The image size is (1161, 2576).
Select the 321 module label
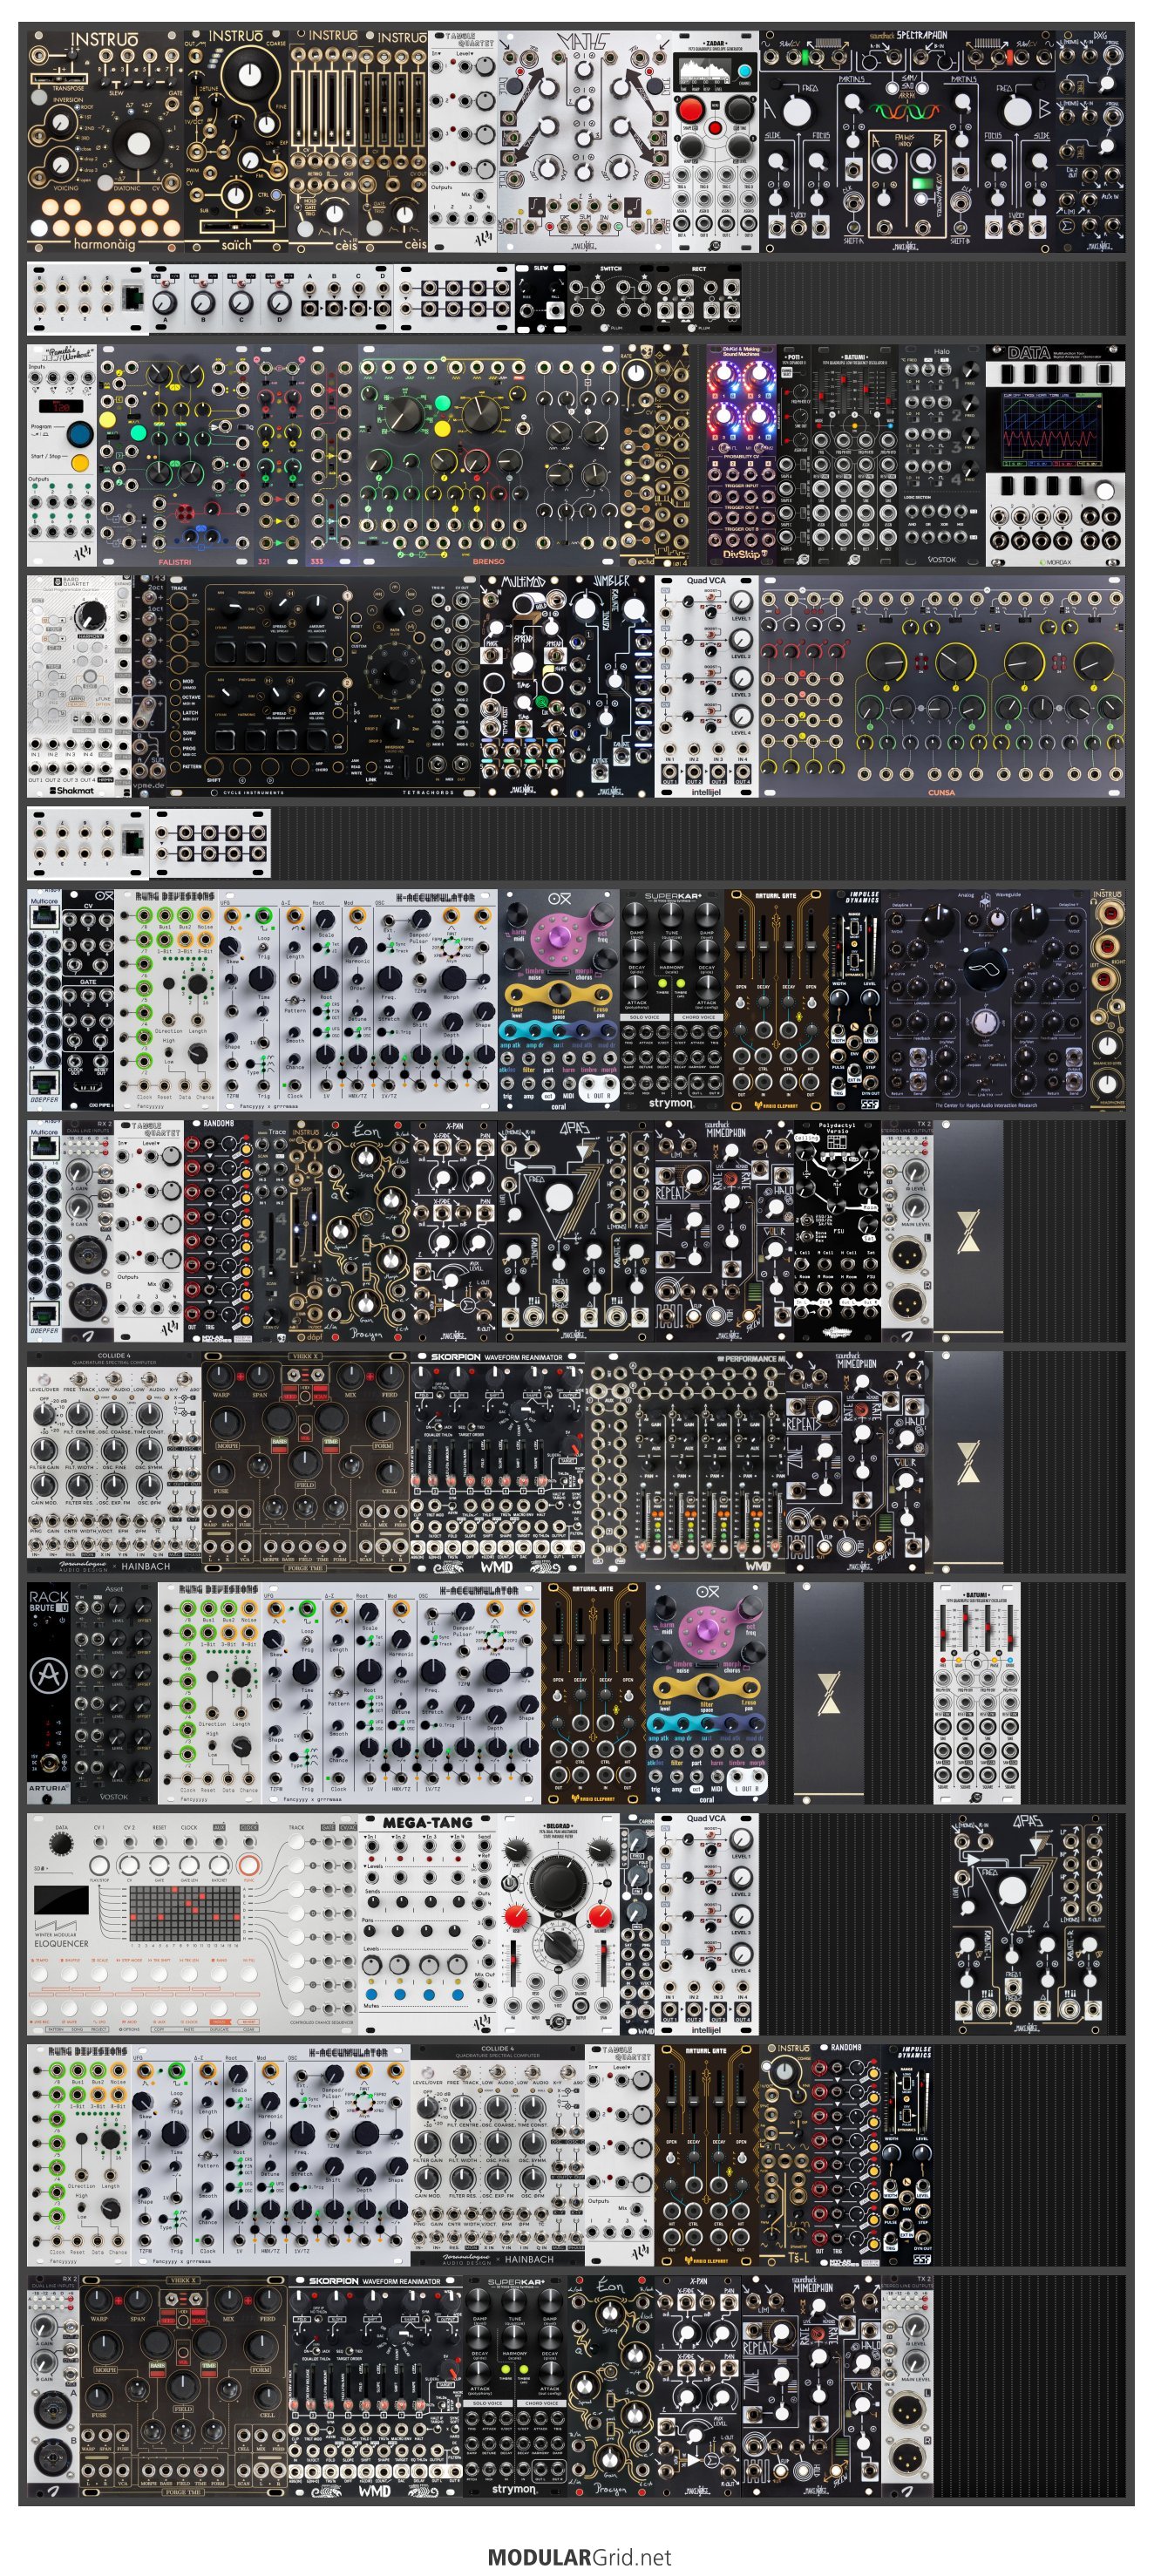[x=264, y=562]
